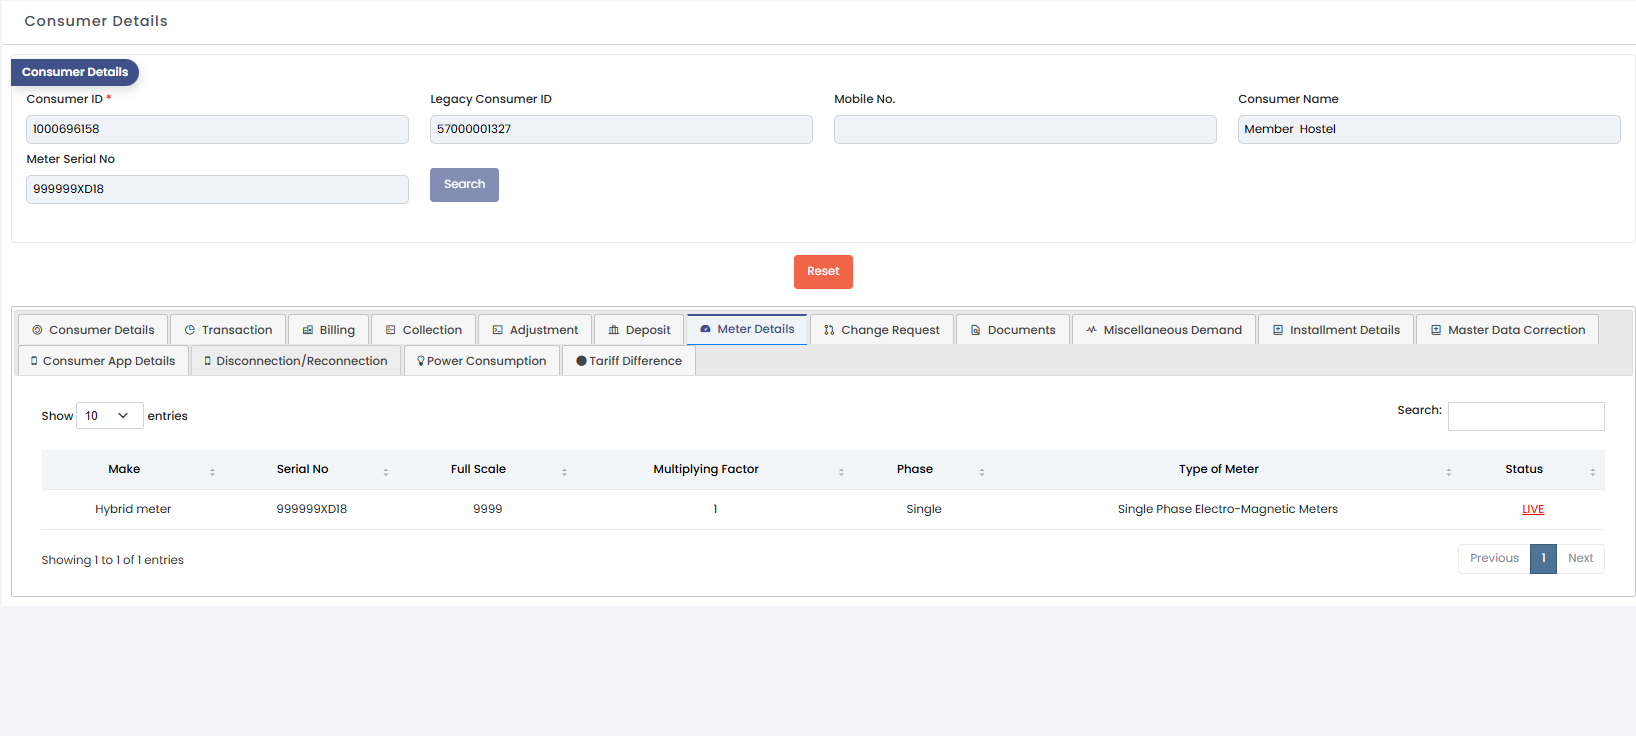Open the Master Data Correction tab
Screen dimensions: 1636x736
click(x=1507, y=330)
